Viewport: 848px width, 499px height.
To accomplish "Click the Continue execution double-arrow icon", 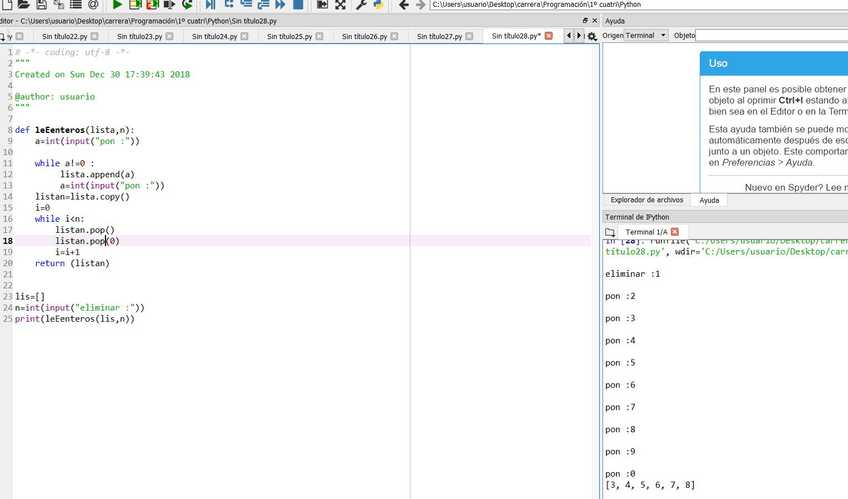I will (281, 5).
